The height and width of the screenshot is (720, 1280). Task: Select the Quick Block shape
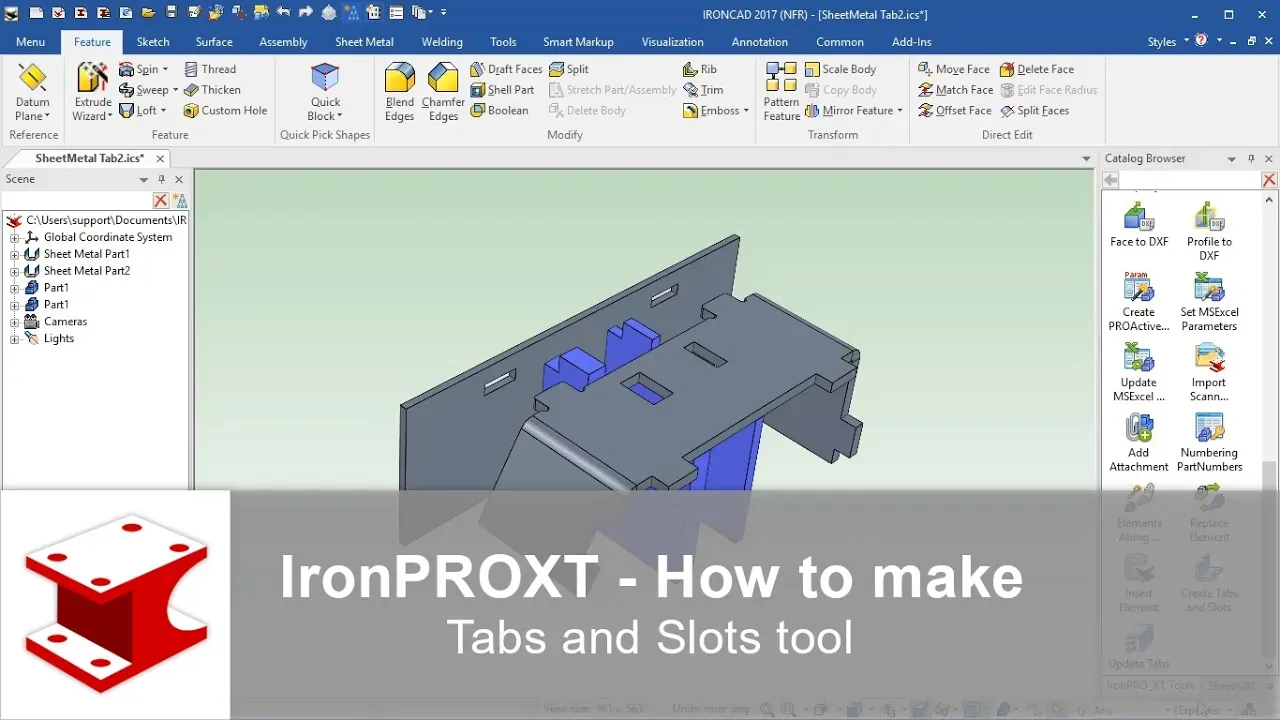[325, 91]
